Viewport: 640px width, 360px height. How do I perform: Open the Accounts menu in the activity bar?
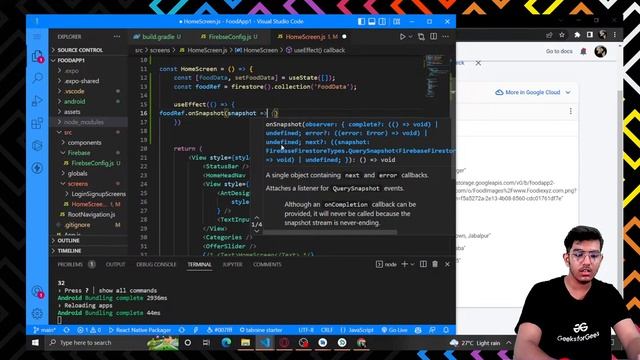[x=37, y=291]
